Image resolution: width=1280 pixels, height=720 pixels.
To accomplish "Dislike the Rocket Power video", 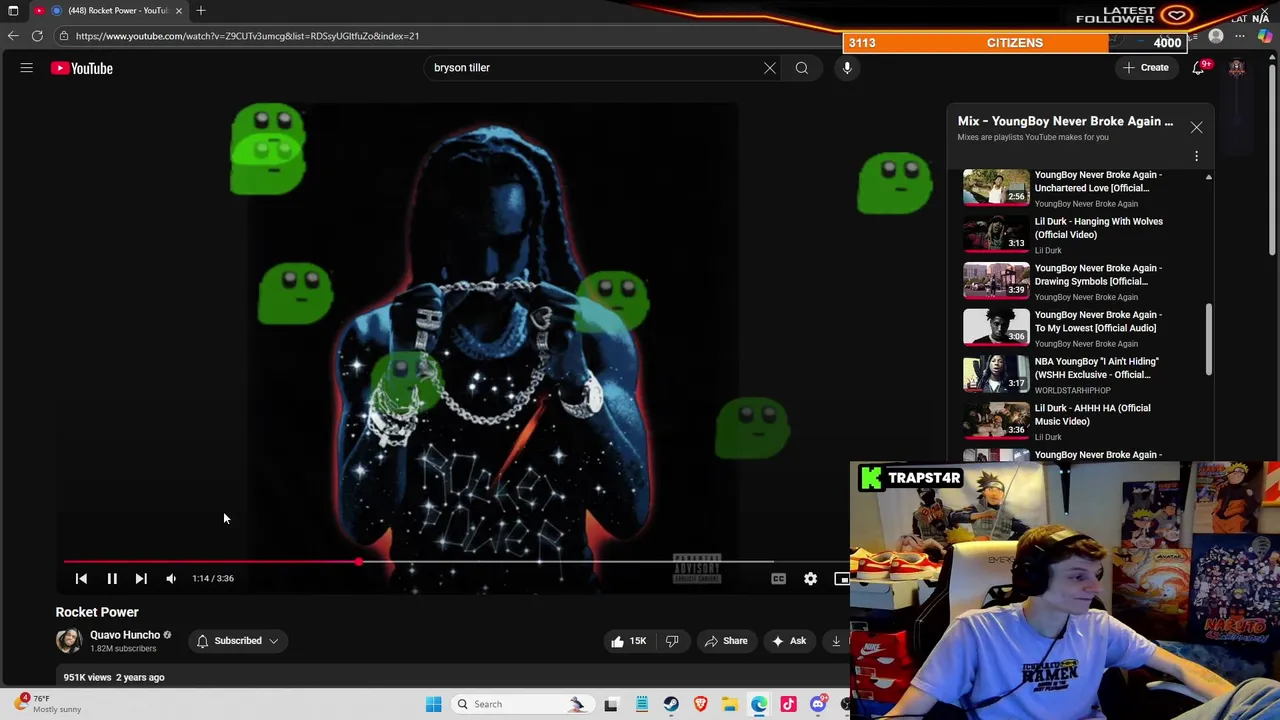I will (x=672, y=641).
